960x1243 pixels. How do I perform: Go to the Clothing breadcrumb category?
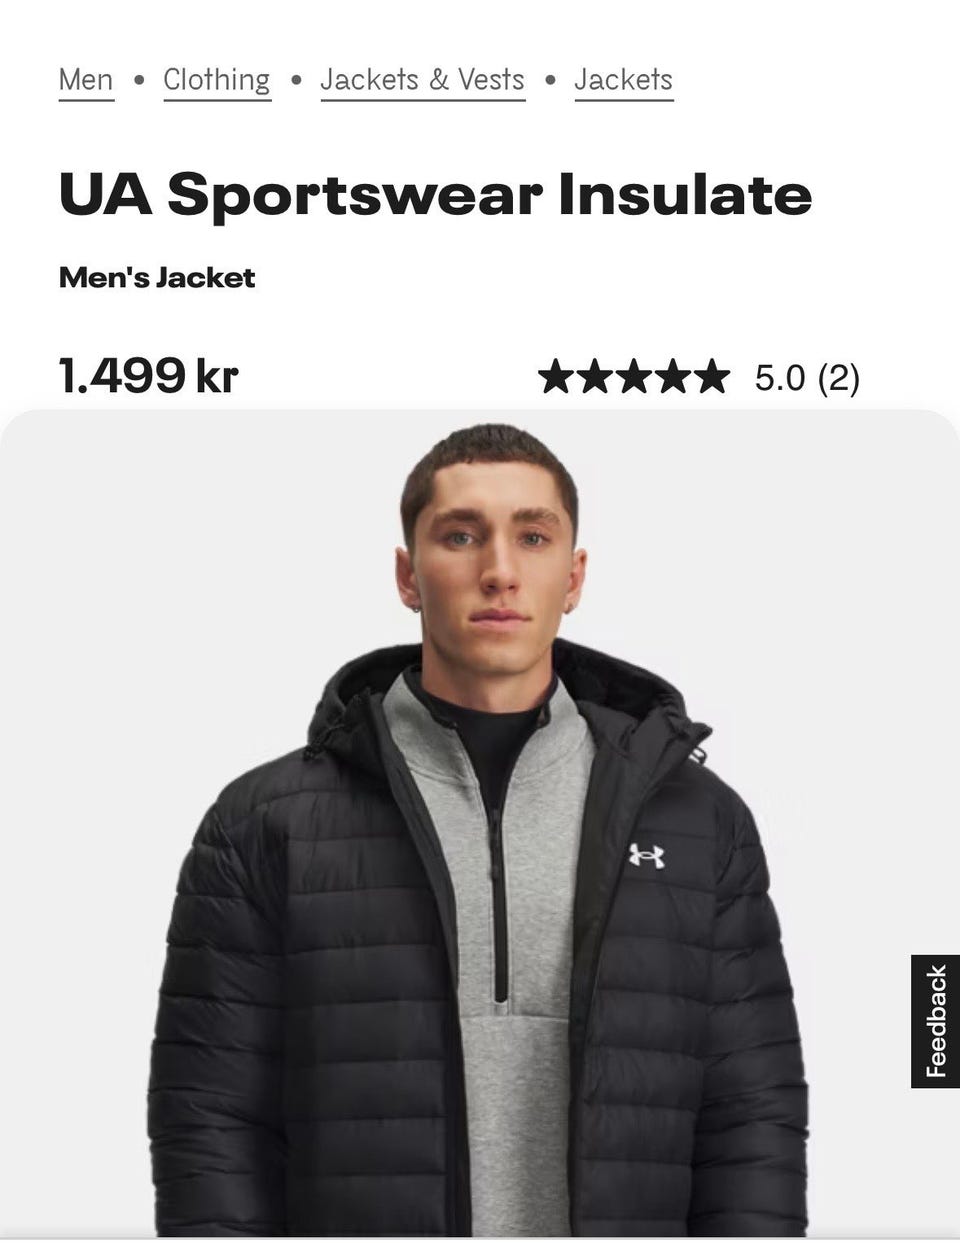217,80
